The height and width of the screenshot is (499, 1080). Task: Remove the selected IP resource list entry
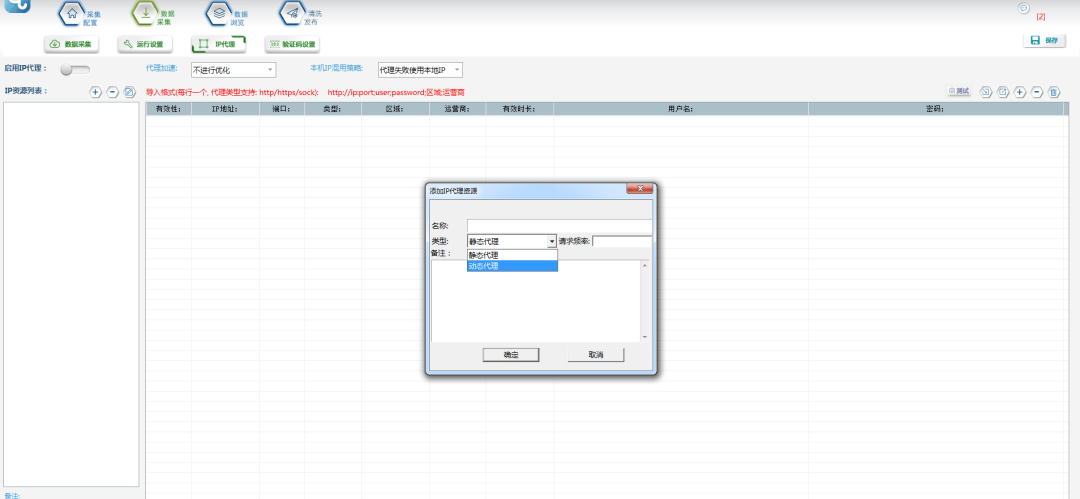coord(112,92)
